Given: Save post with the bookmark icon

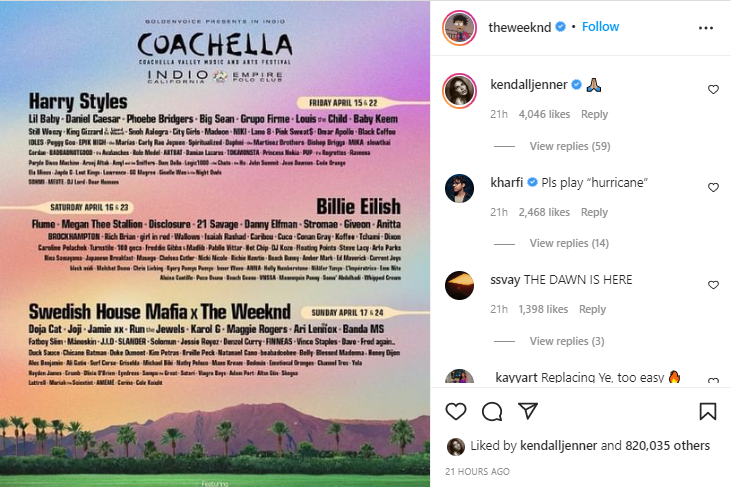Looking at the screenshot, I should 707,411.
